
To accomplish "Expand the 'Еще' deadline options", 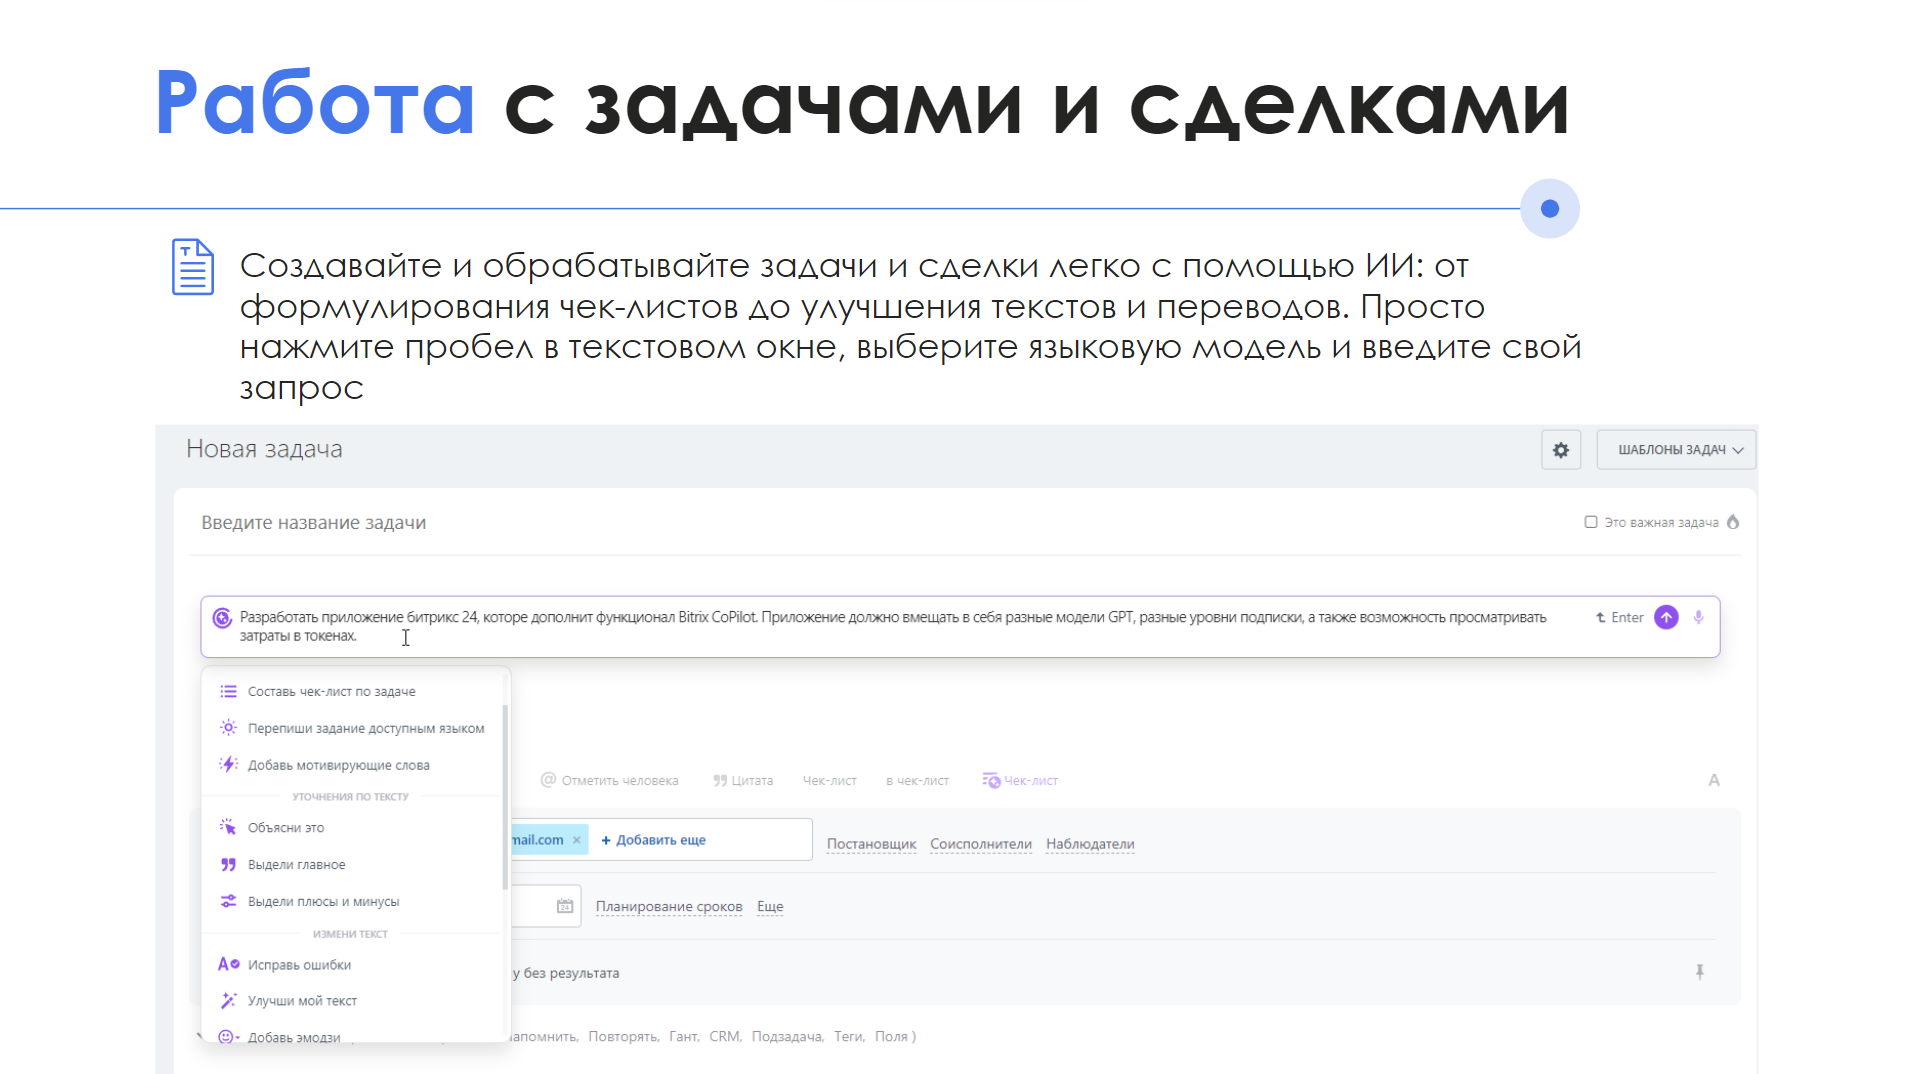I will [x=769, y=906].
